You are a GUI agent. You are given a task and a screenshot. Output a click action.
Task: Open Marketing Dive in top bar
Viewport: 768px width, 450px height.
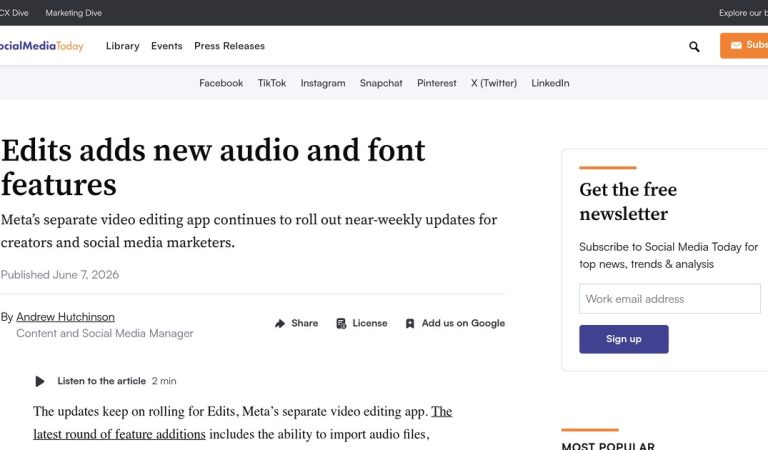point(73,13)
